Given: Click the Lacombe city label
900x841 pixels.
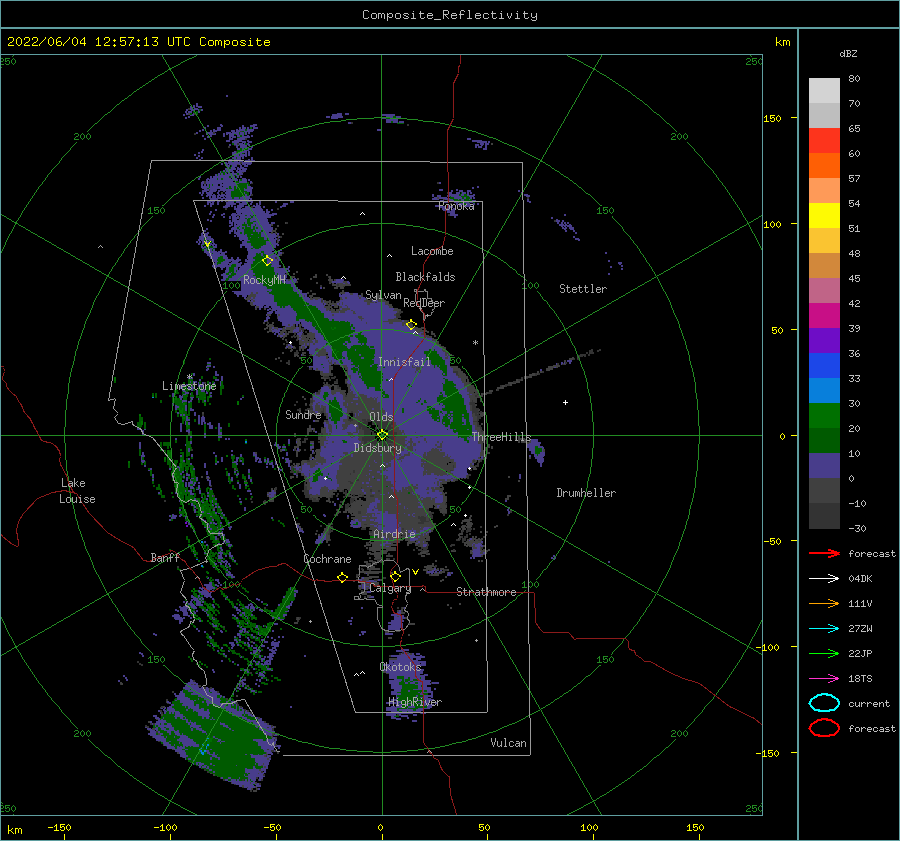Looking at the screenshot, I should (432, 251).
